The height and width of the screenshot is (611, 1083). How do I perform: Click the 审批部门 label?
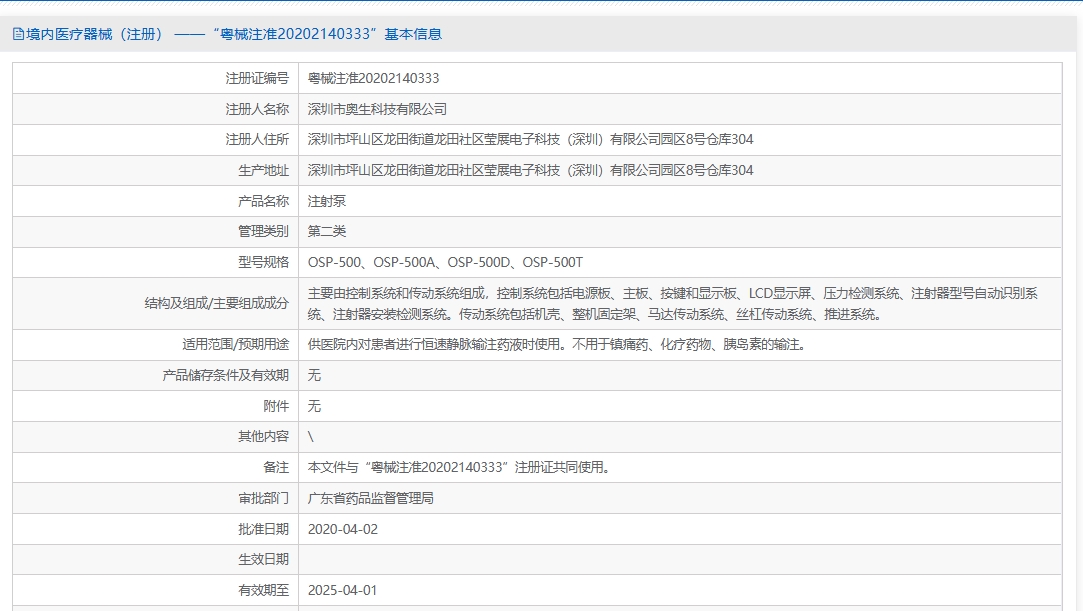263,498
